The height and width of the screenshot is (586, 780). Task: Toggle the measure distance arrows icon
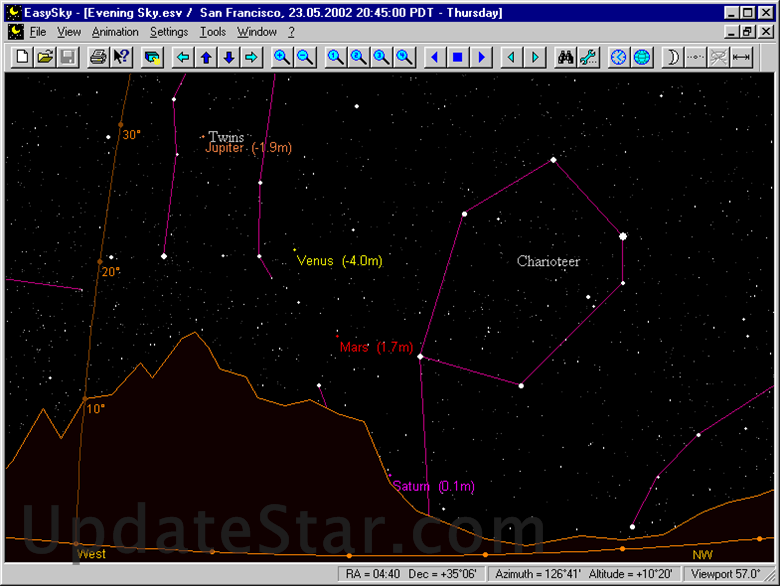(x=742, y=58)
